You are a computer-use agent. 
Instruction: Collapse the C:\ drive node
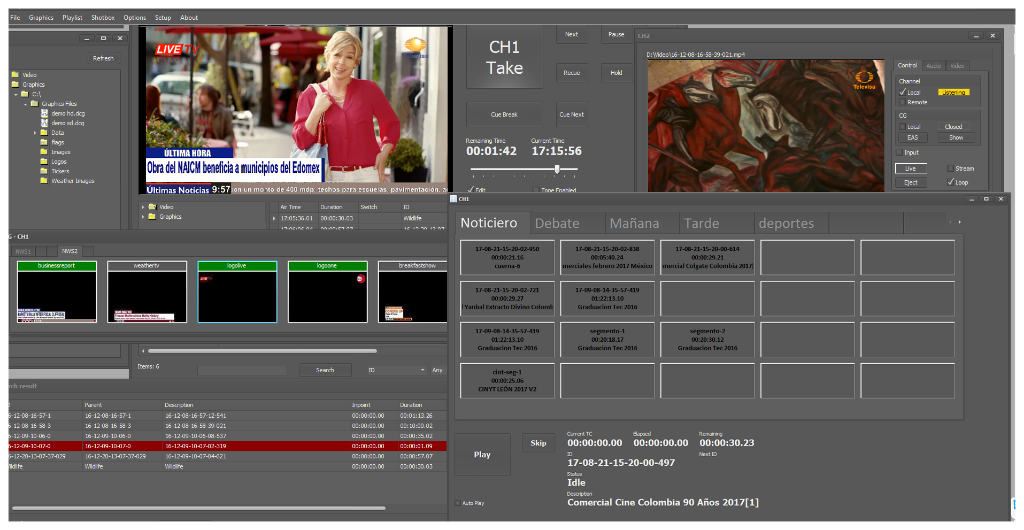(16, 94)
